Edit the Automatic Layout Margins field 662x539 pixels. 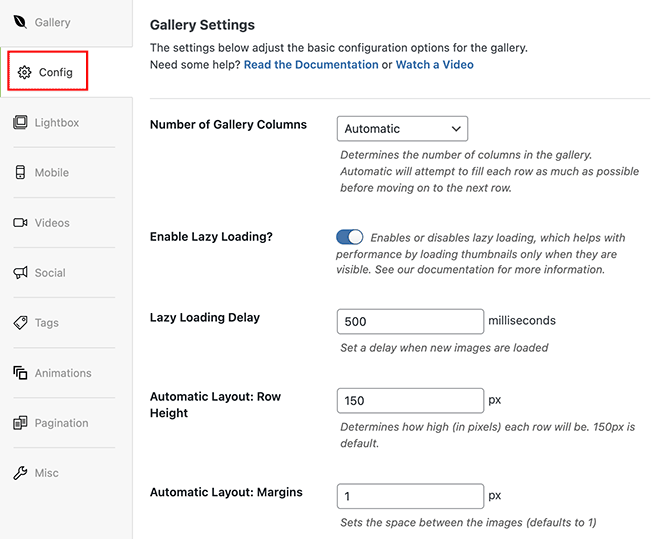click(x=411, y=497)
